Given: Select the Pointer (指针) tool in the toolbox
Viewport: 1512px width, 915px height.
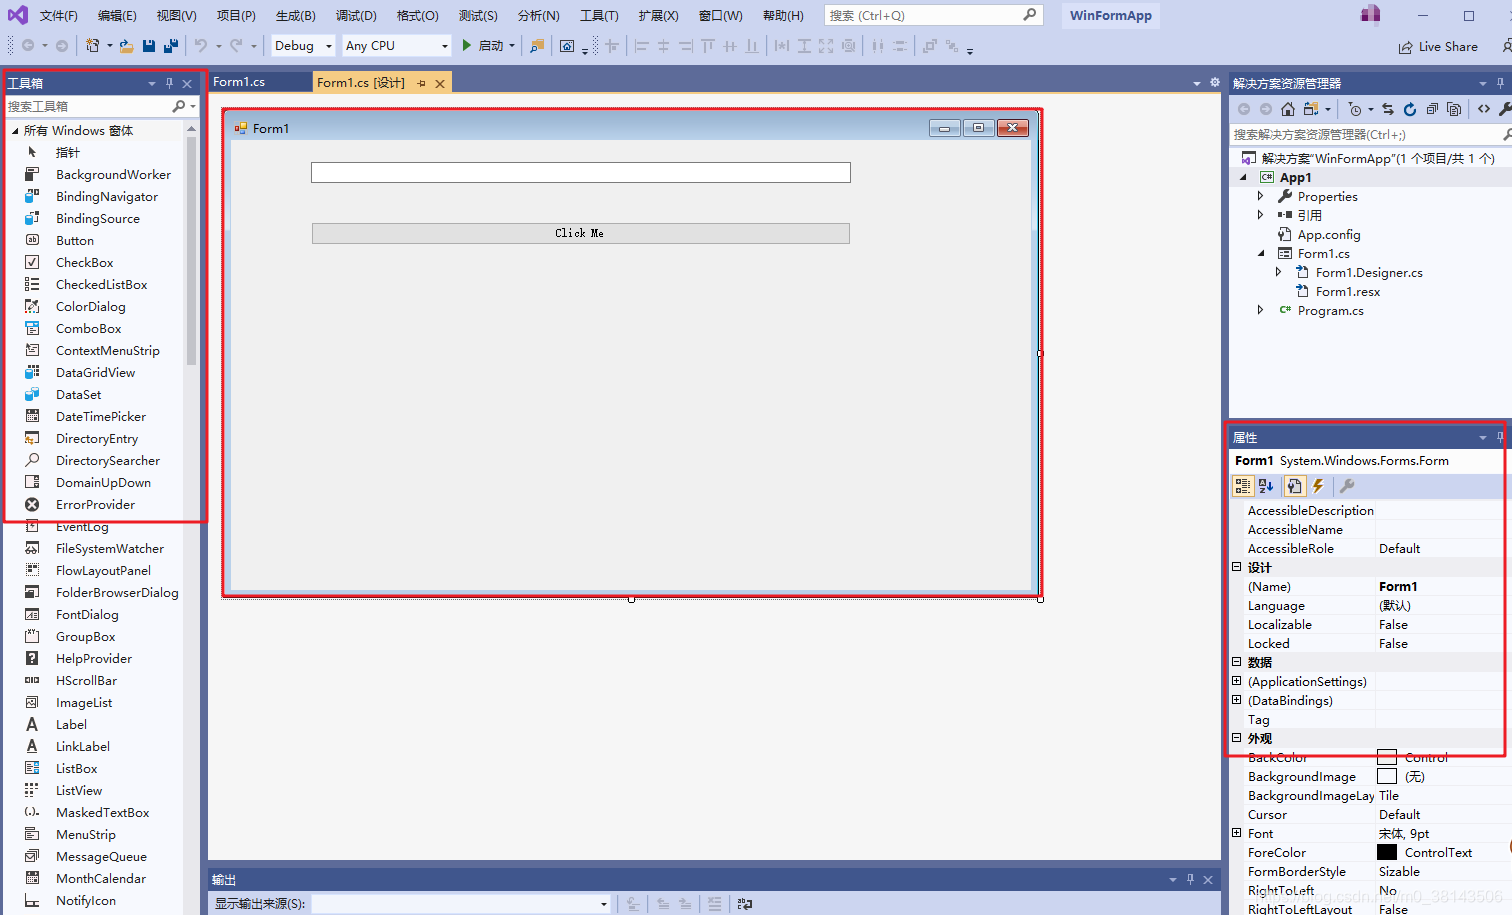Looking at the screenshot, I should (x=68, y=153).
